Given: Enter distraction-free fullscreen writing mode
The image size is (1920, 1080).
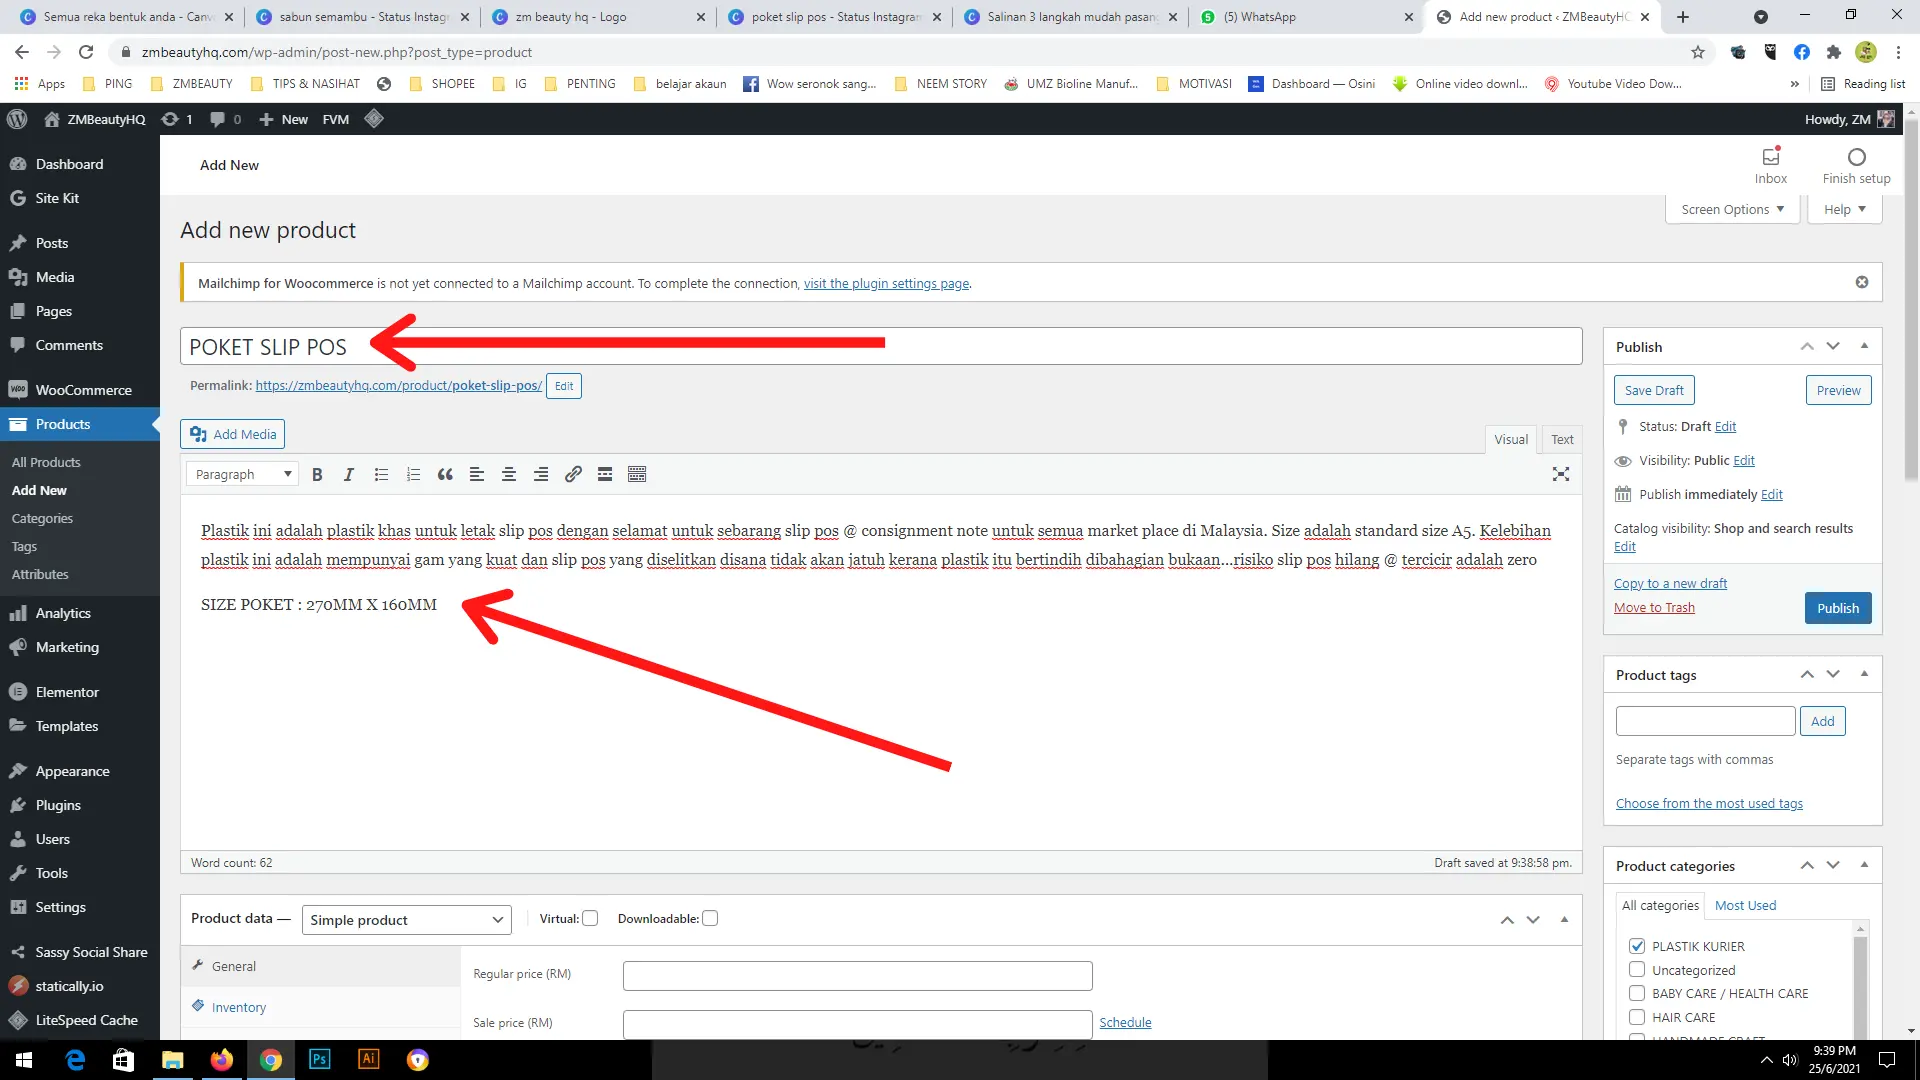Looking at the screenshot, I should [1561, 475].
